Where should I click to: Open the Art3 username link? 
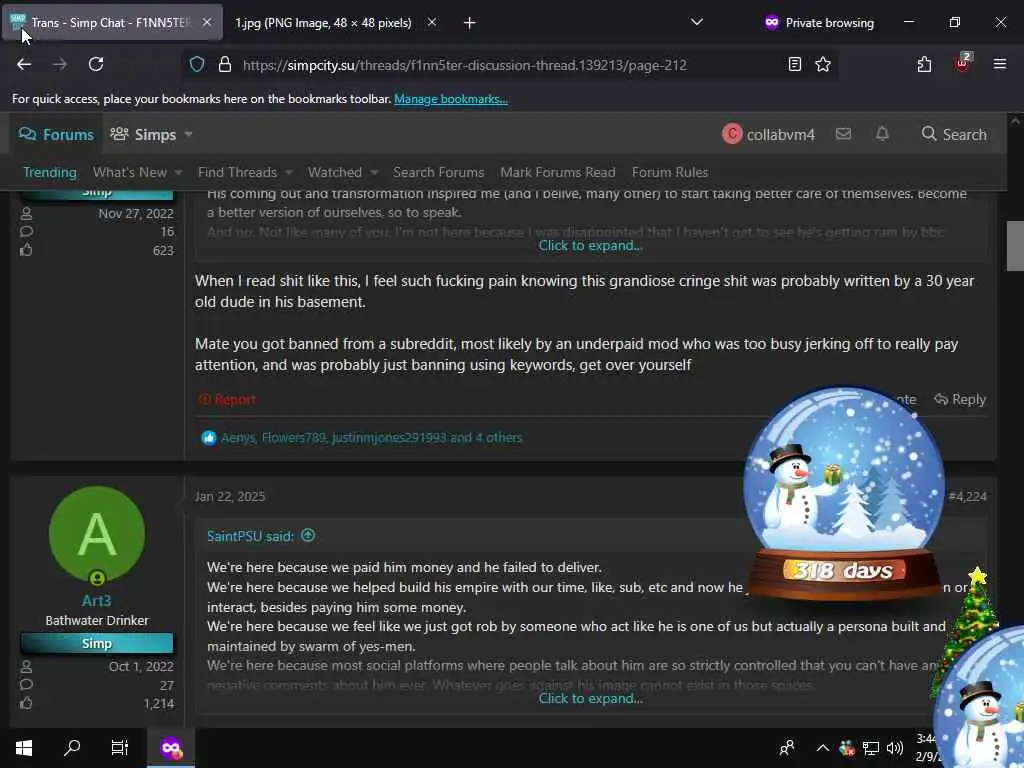(x=97, y=601)
